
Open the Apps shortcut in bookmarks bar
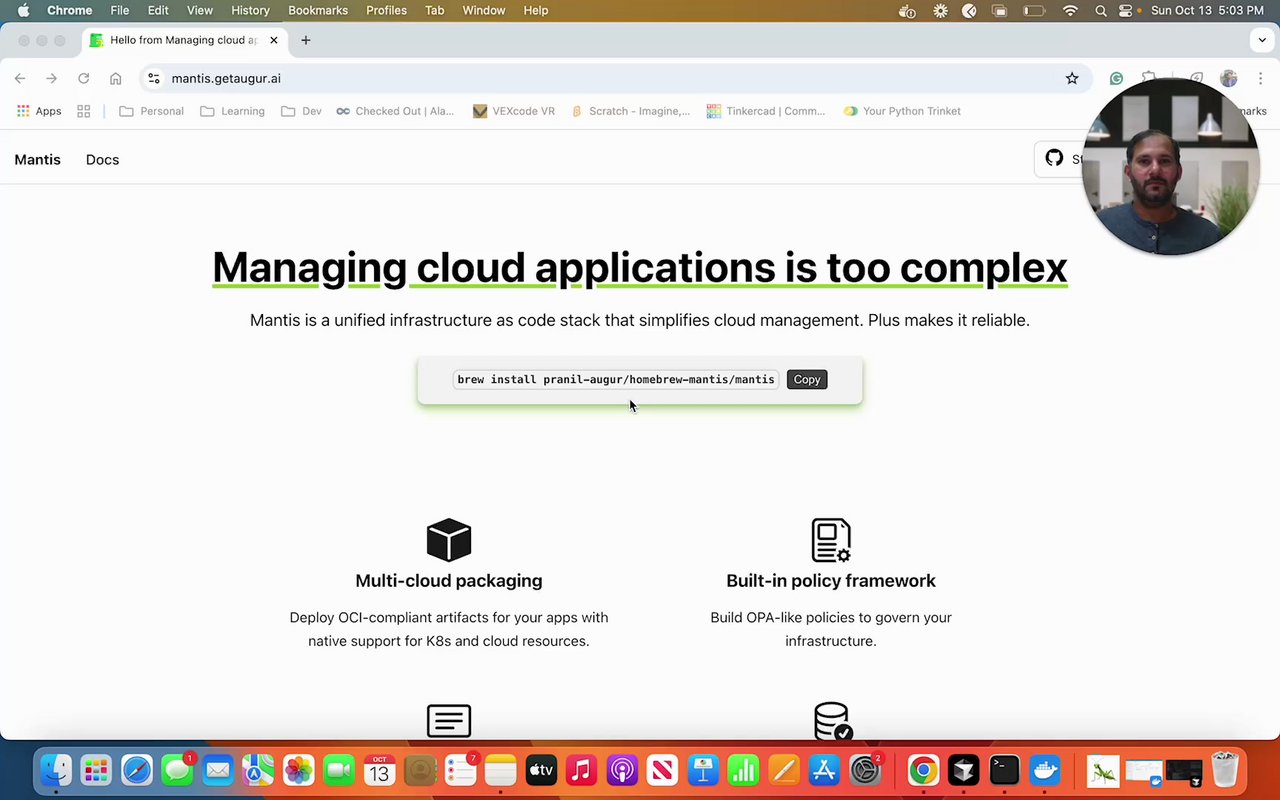[39, 111]
